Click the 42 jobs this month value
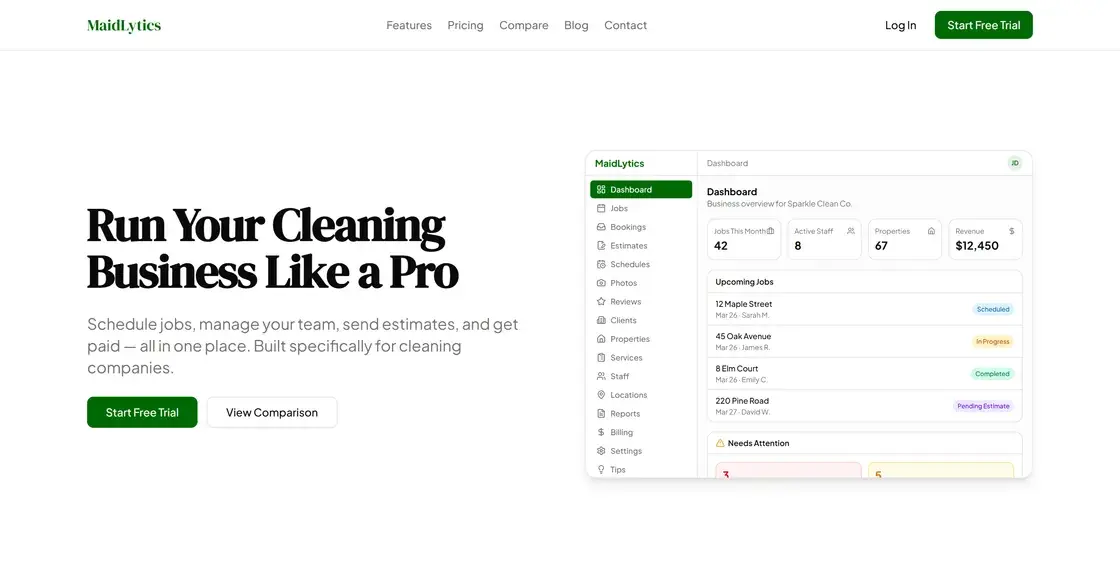Screen dimensions: 1120x574 pos(721,246)
